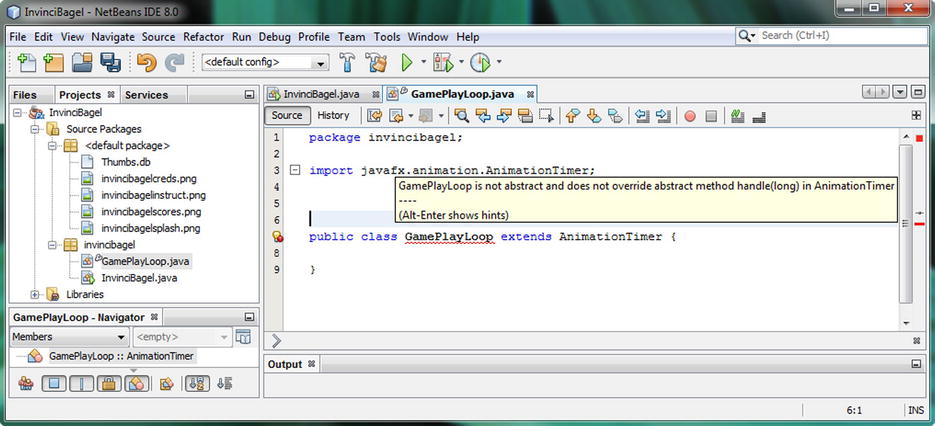Click the Build Project hammer icon
Viewport: 935px width, 426px height.
[348, 62]
